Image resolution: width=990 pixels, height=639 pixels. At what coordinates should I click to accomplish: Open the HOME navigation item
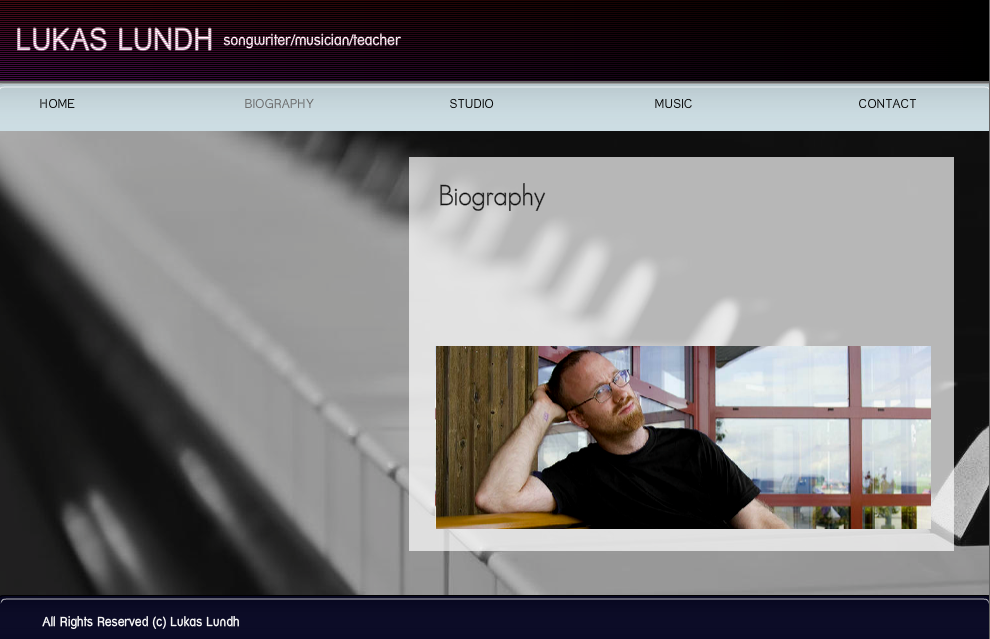[57, 104]
